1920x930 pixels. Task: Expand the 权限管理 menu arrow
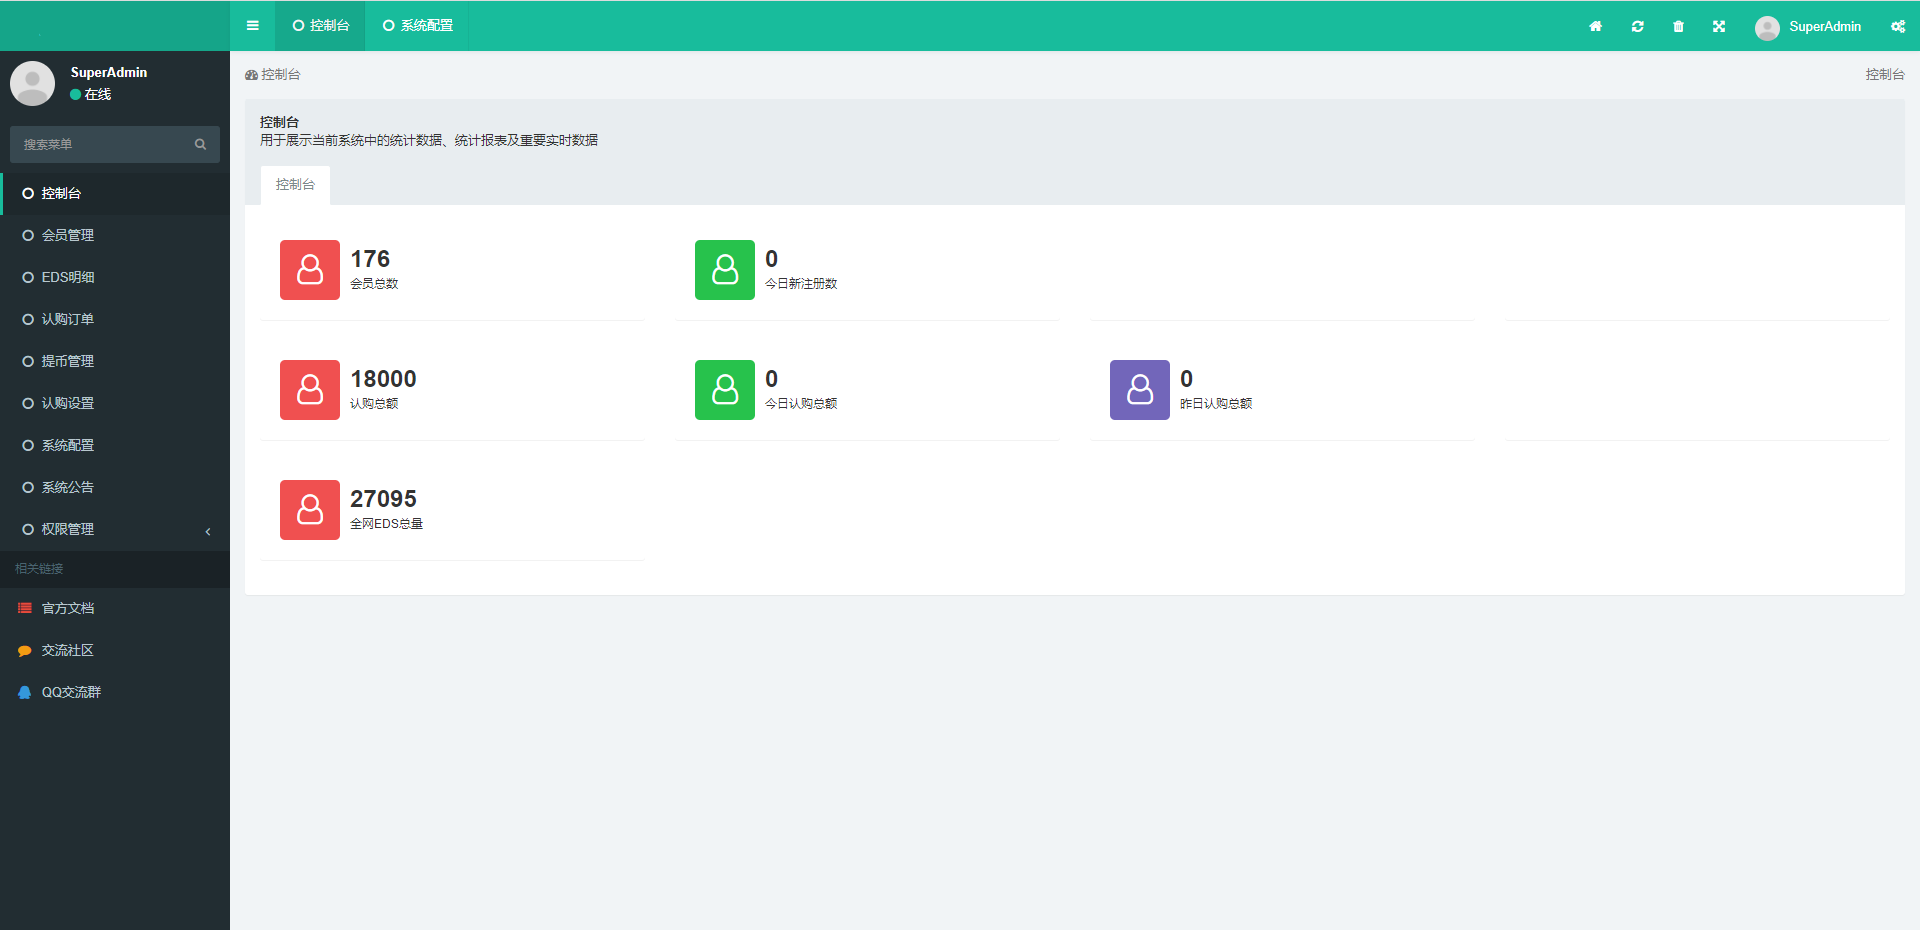coord(208,531)
